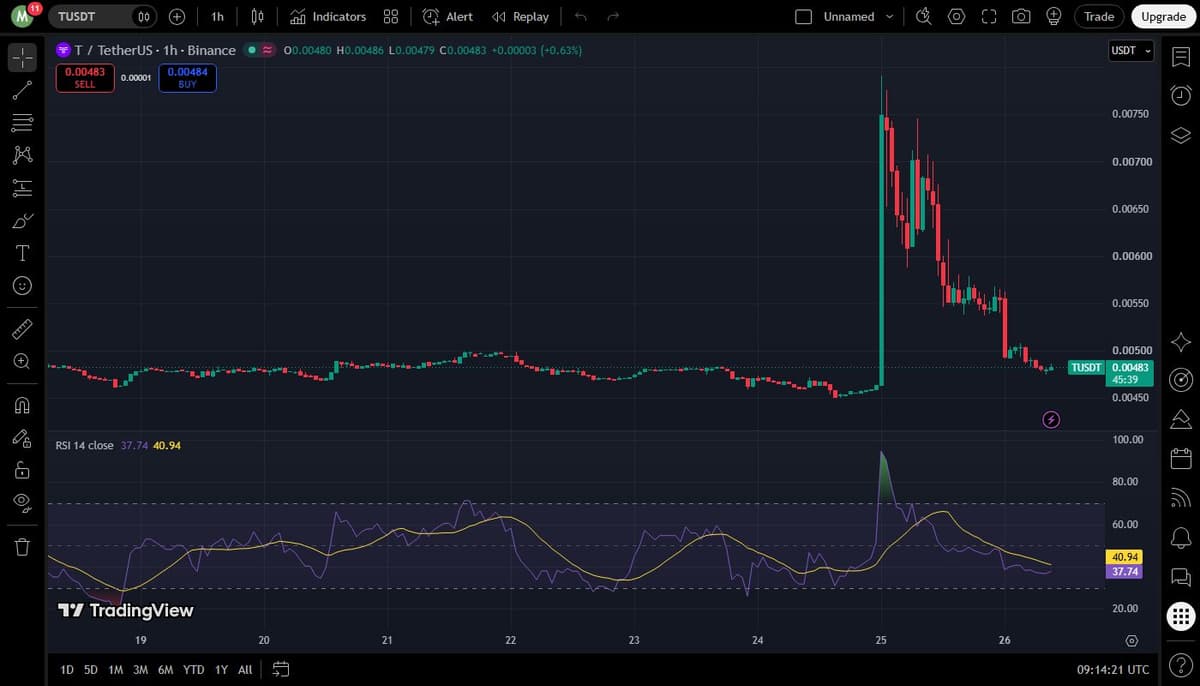Image resolution: width=1200 pixels, height=686 pixels.
Task: Click the 0.00483 SELL button
Action: pyautogui.click(x=85, y=78)
